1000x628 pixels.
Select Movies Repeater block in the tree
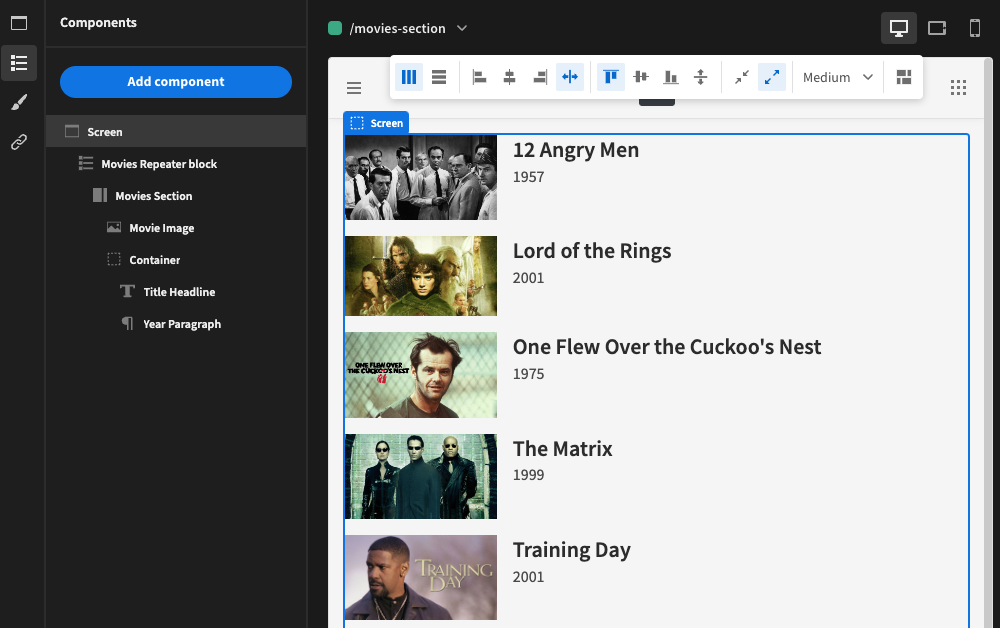coord(158,164)
